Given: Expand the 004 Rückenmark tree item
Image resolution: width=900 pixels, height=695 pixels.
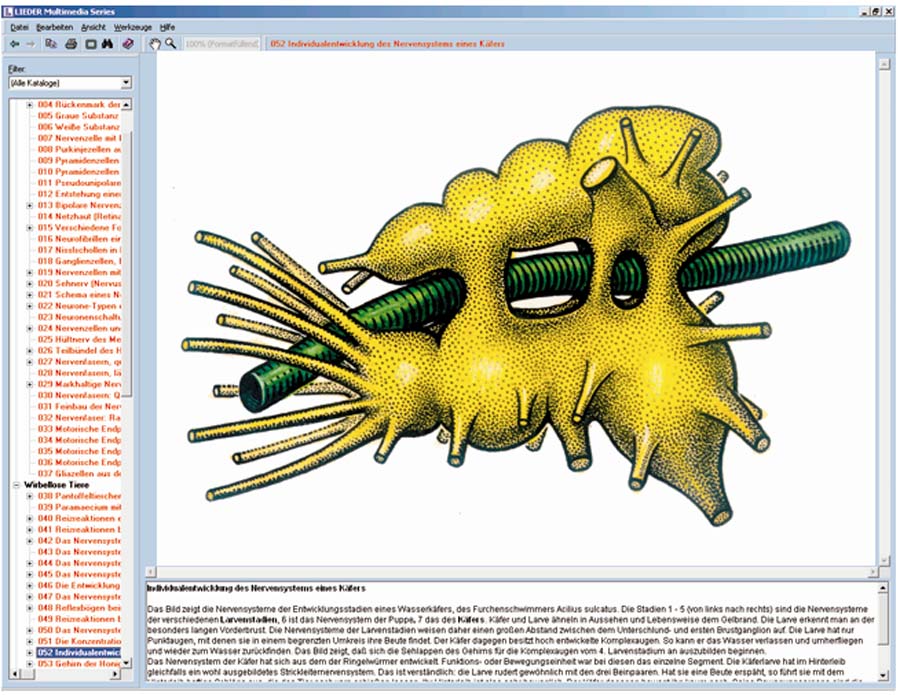Looking at the screenshot, I should [30, 104].
